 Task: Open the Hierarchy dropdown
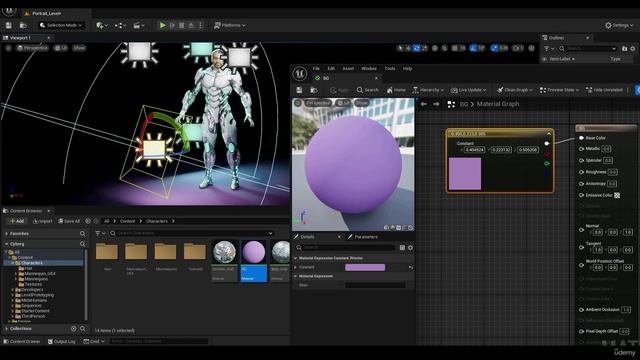coord(428,90)
